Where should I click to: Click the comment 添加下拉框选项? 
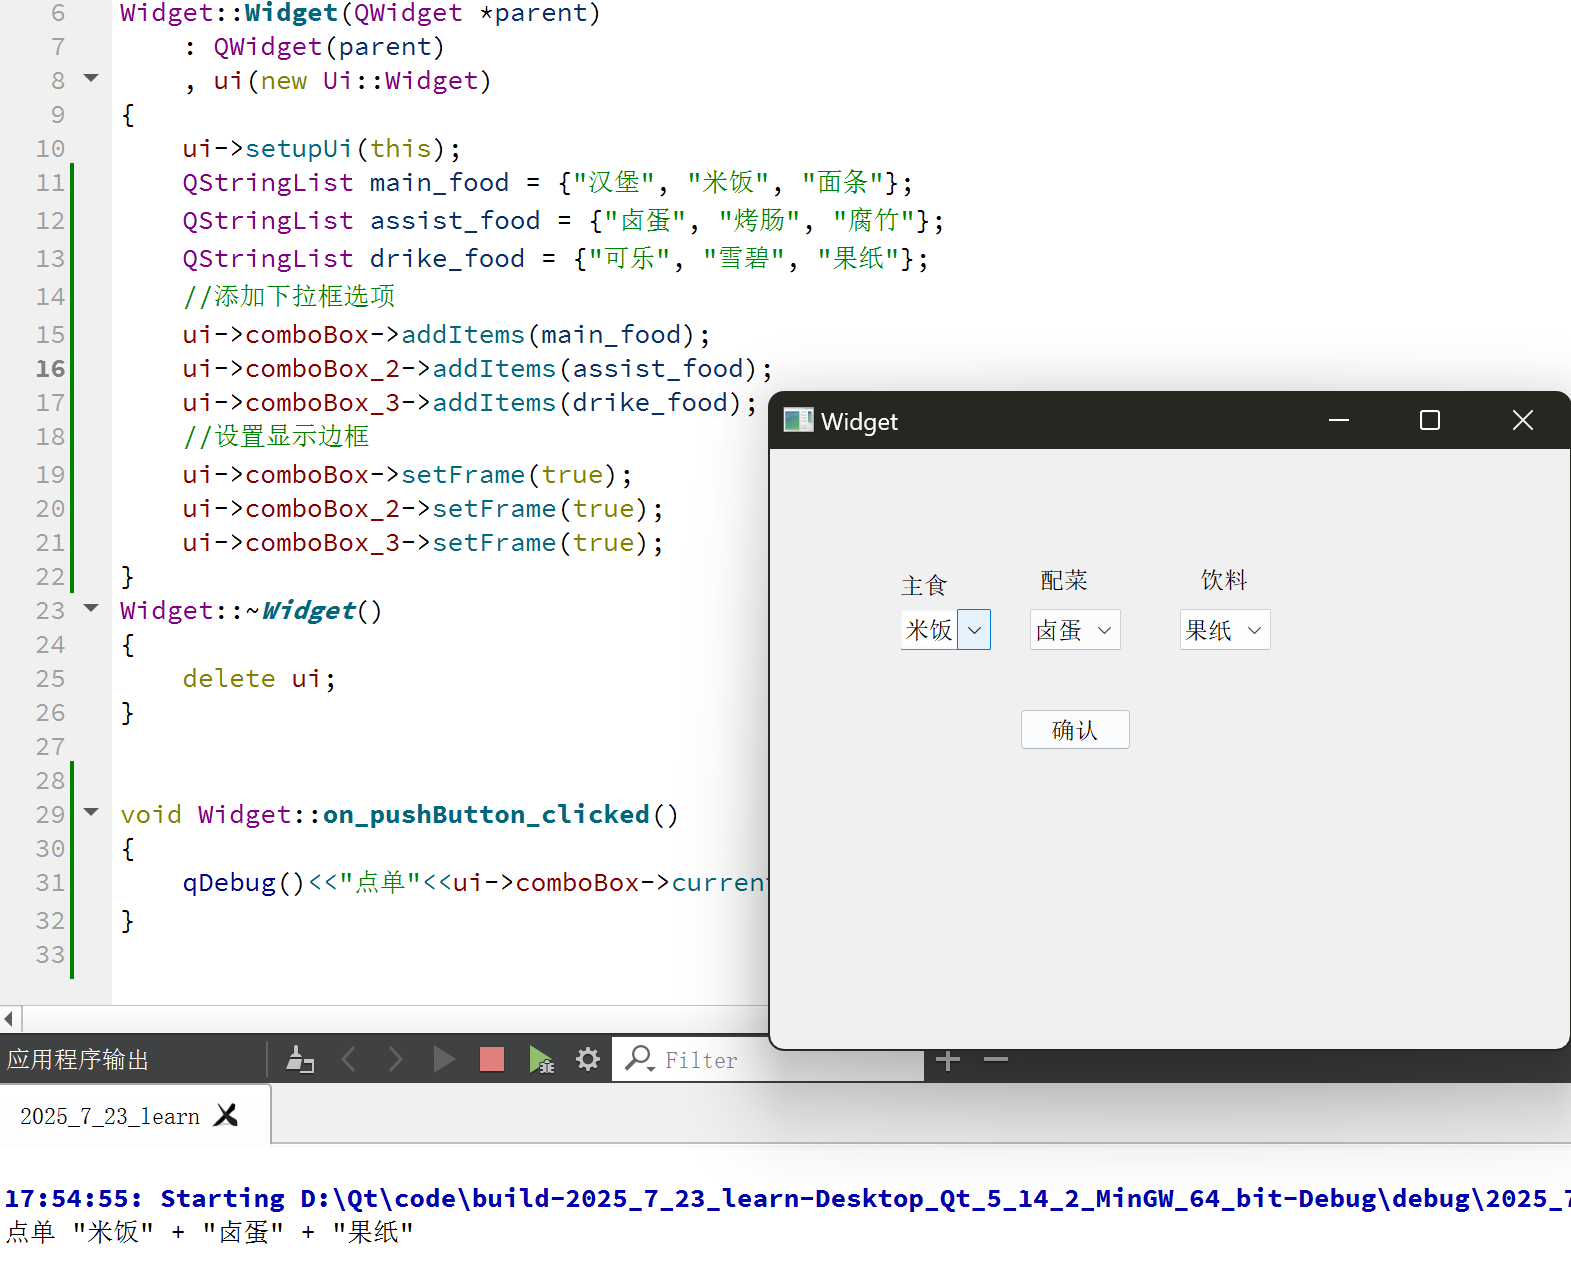pos(289,297)
